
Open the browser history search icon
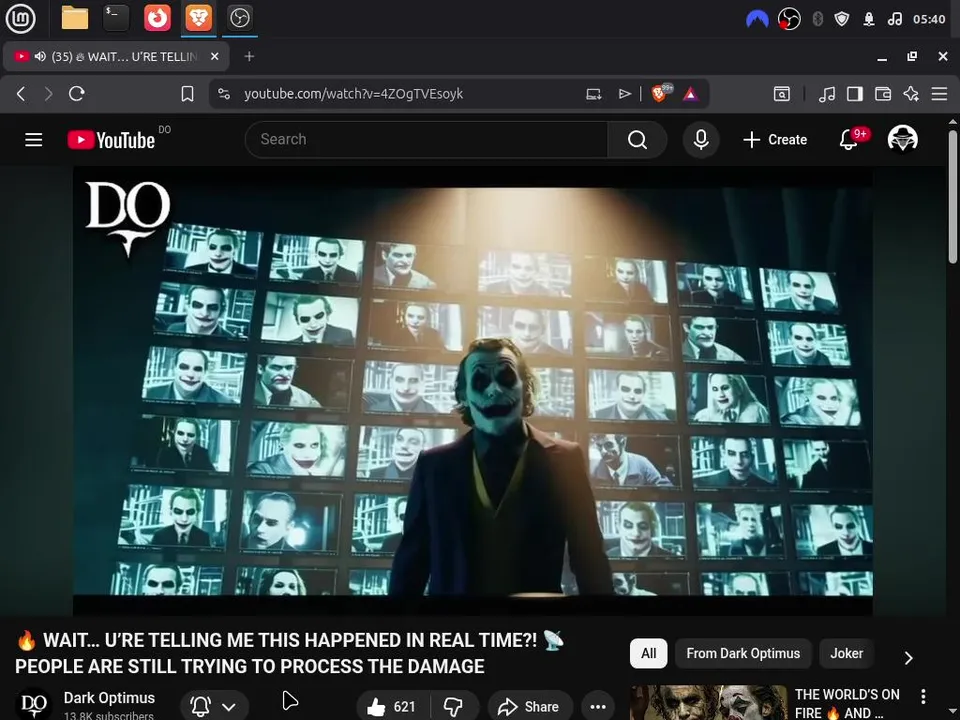pos(782,94)
